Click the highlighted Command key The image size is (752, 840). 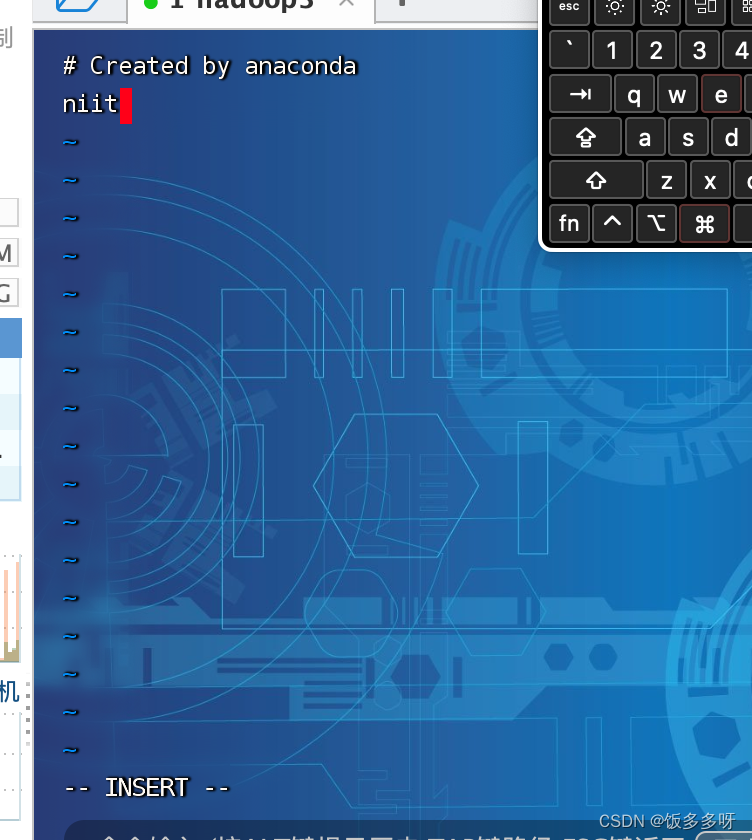click(704, 223)
